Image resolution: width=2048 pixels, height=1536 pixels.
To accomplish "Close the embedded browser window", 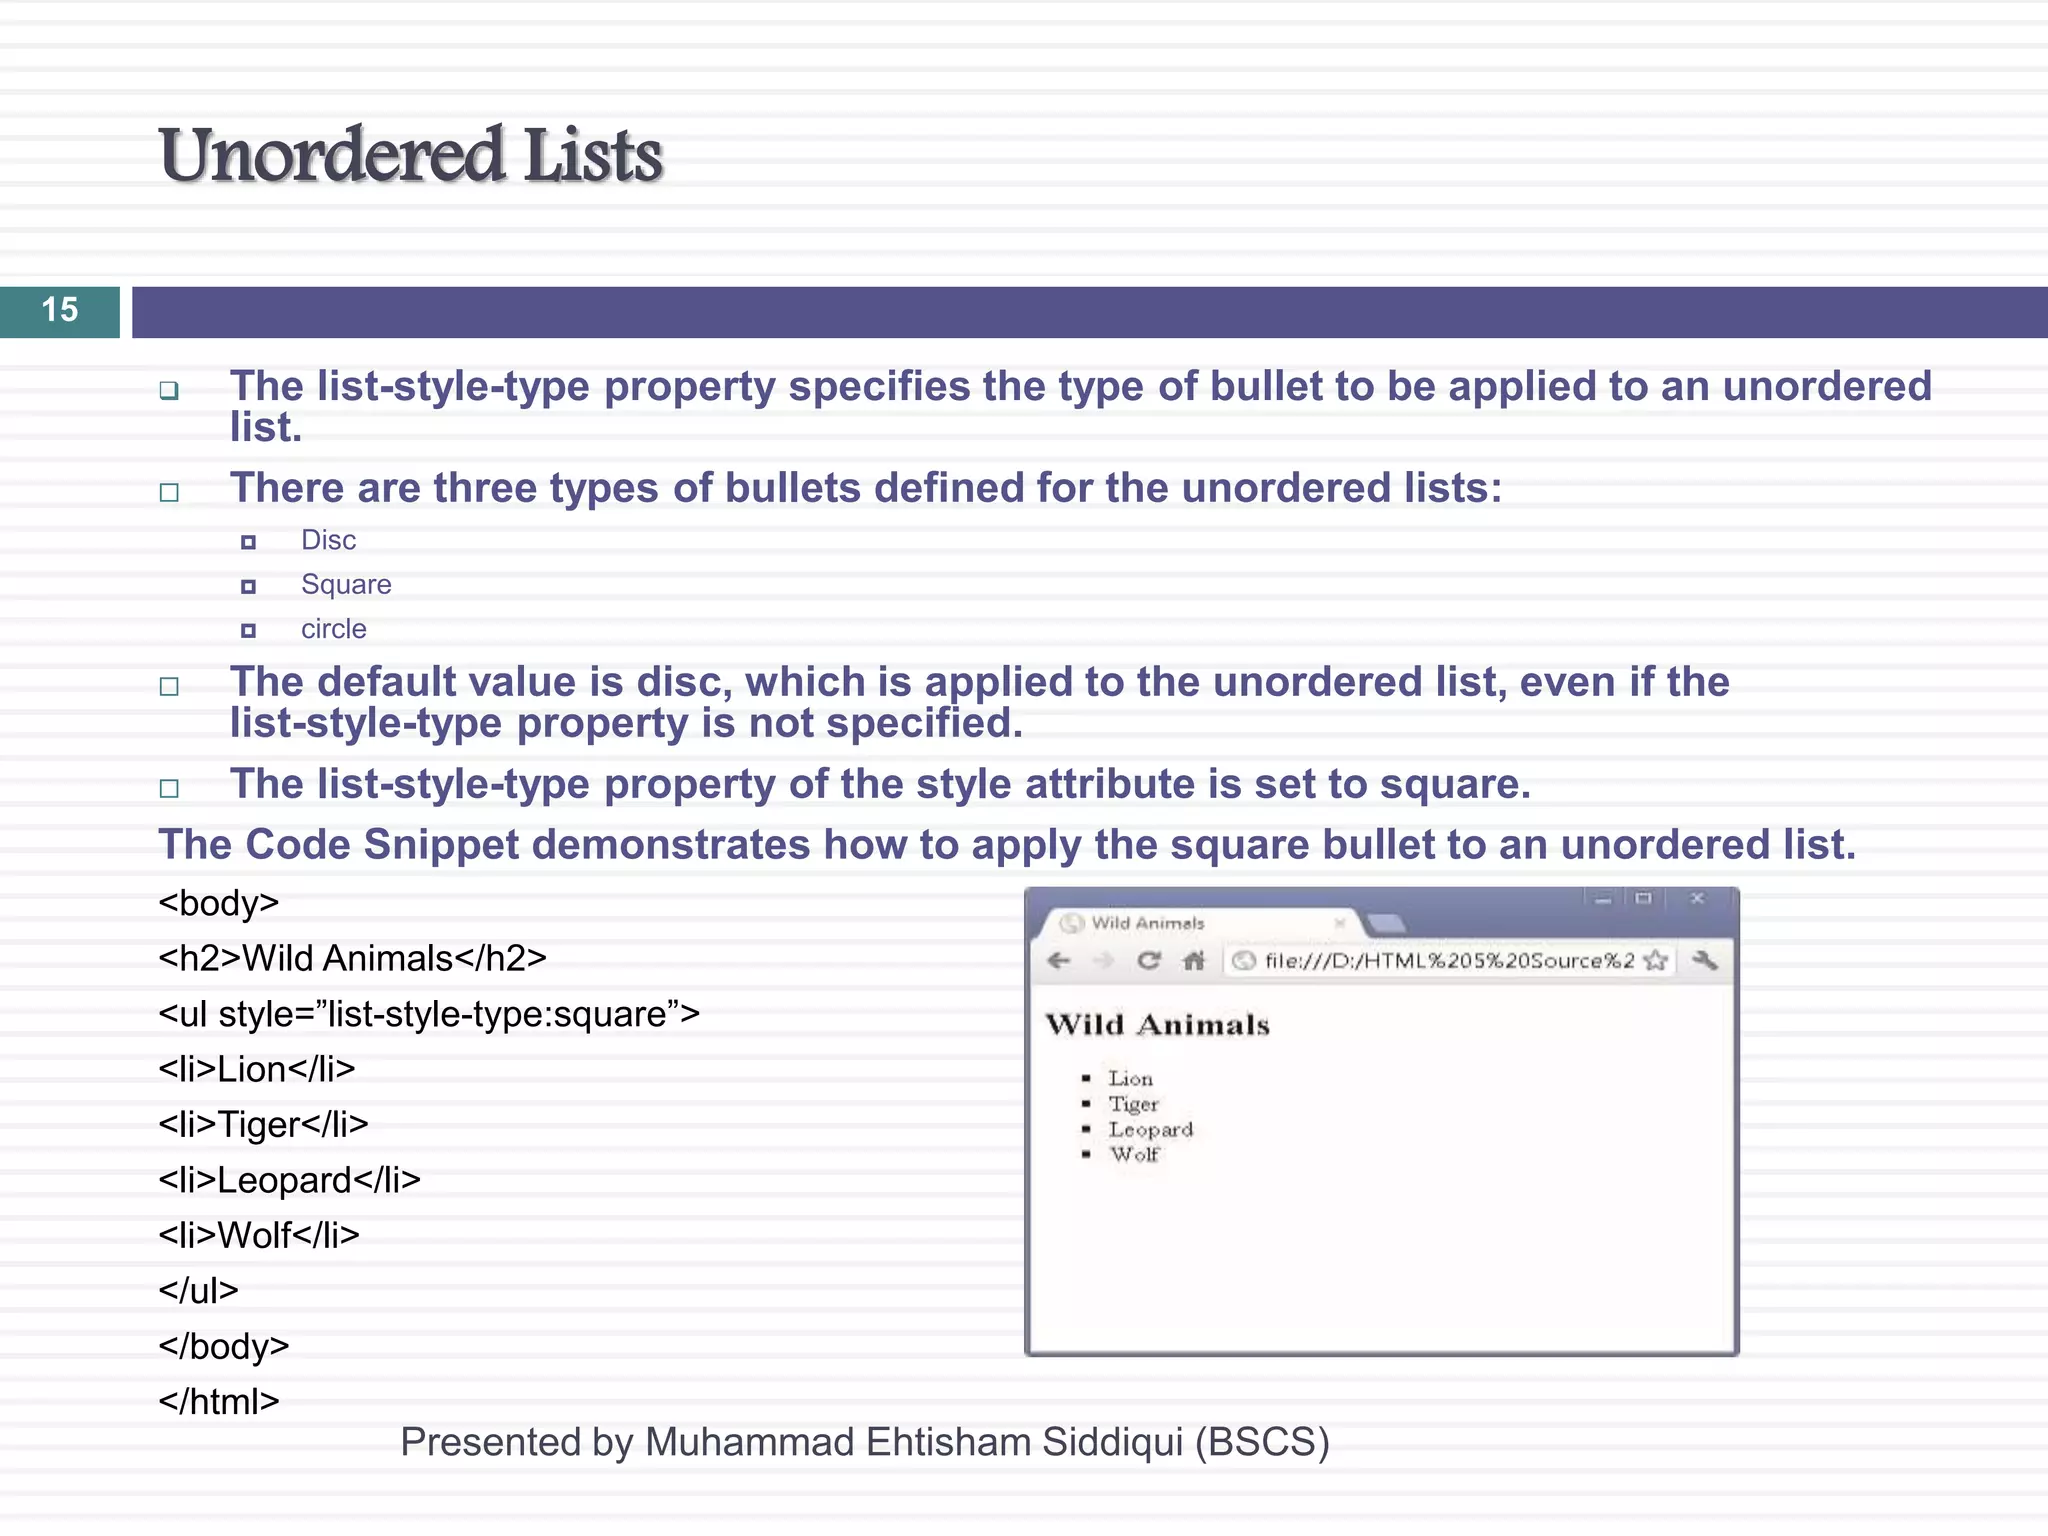I will (x=1697, y=899).
